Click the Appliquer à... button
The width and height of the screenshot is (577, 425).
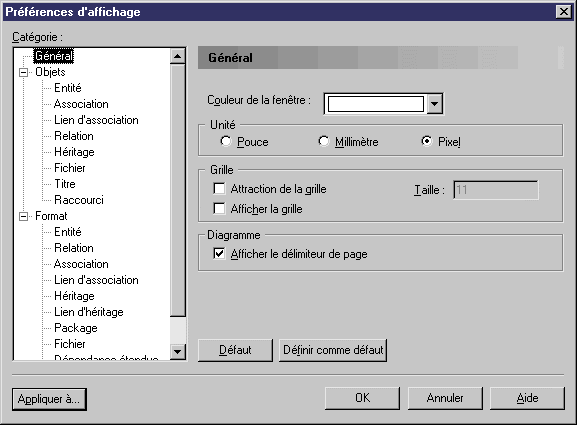coord(49,399)
